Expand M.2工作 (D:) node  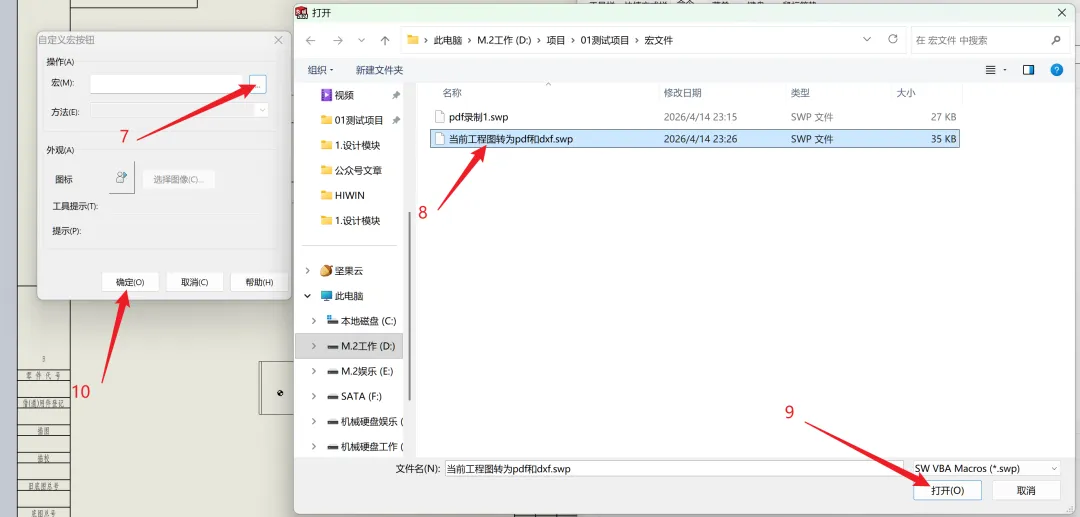coord(315,346)
